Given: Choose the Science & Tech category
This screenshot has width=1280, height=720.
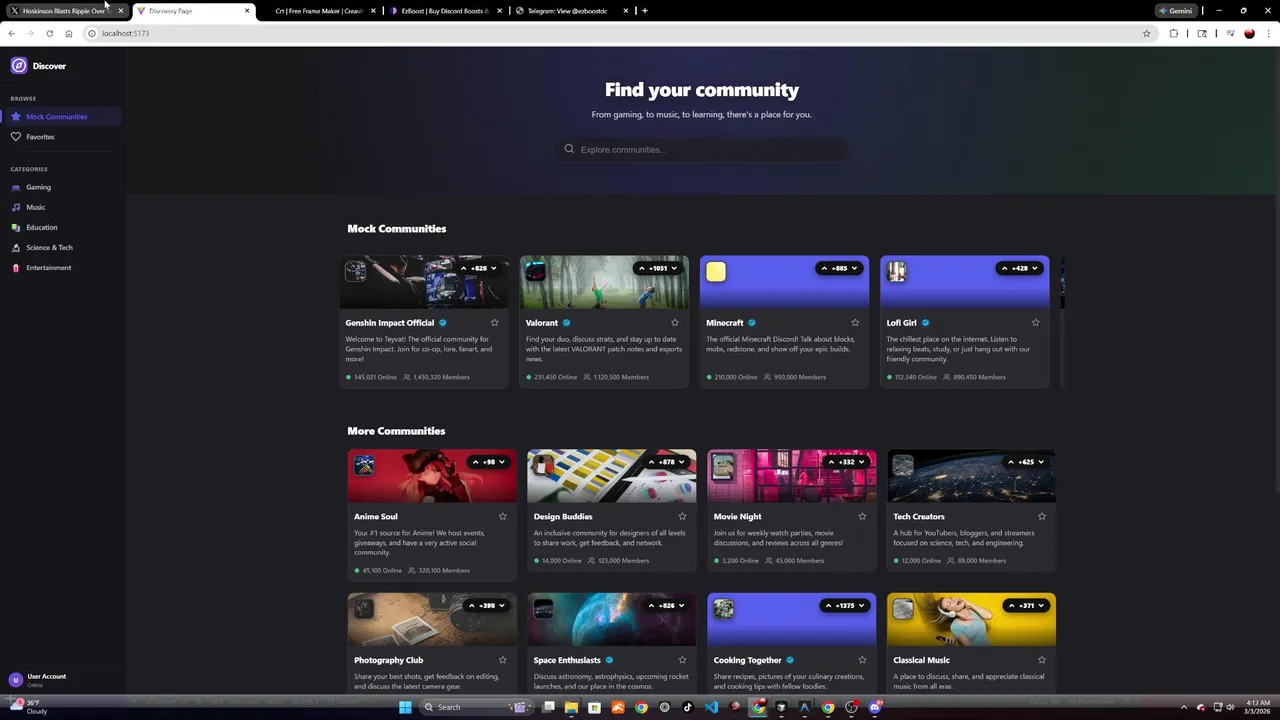Looking at the screenshot, I should 62,247.
